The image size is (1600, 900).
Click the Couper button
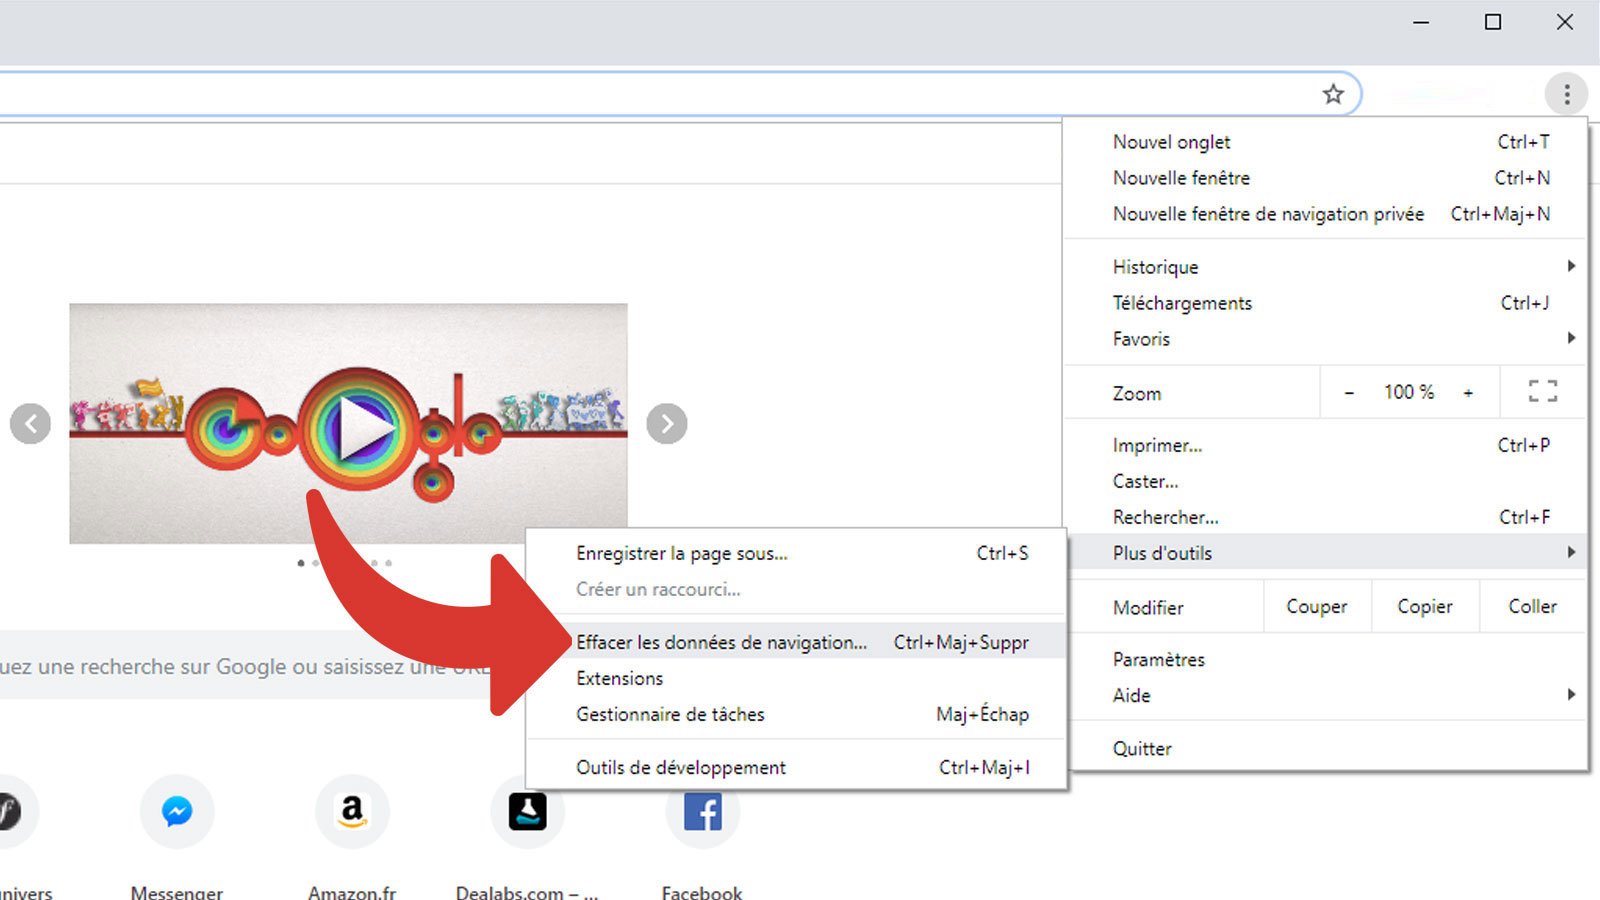click(x=1316, y=606)
